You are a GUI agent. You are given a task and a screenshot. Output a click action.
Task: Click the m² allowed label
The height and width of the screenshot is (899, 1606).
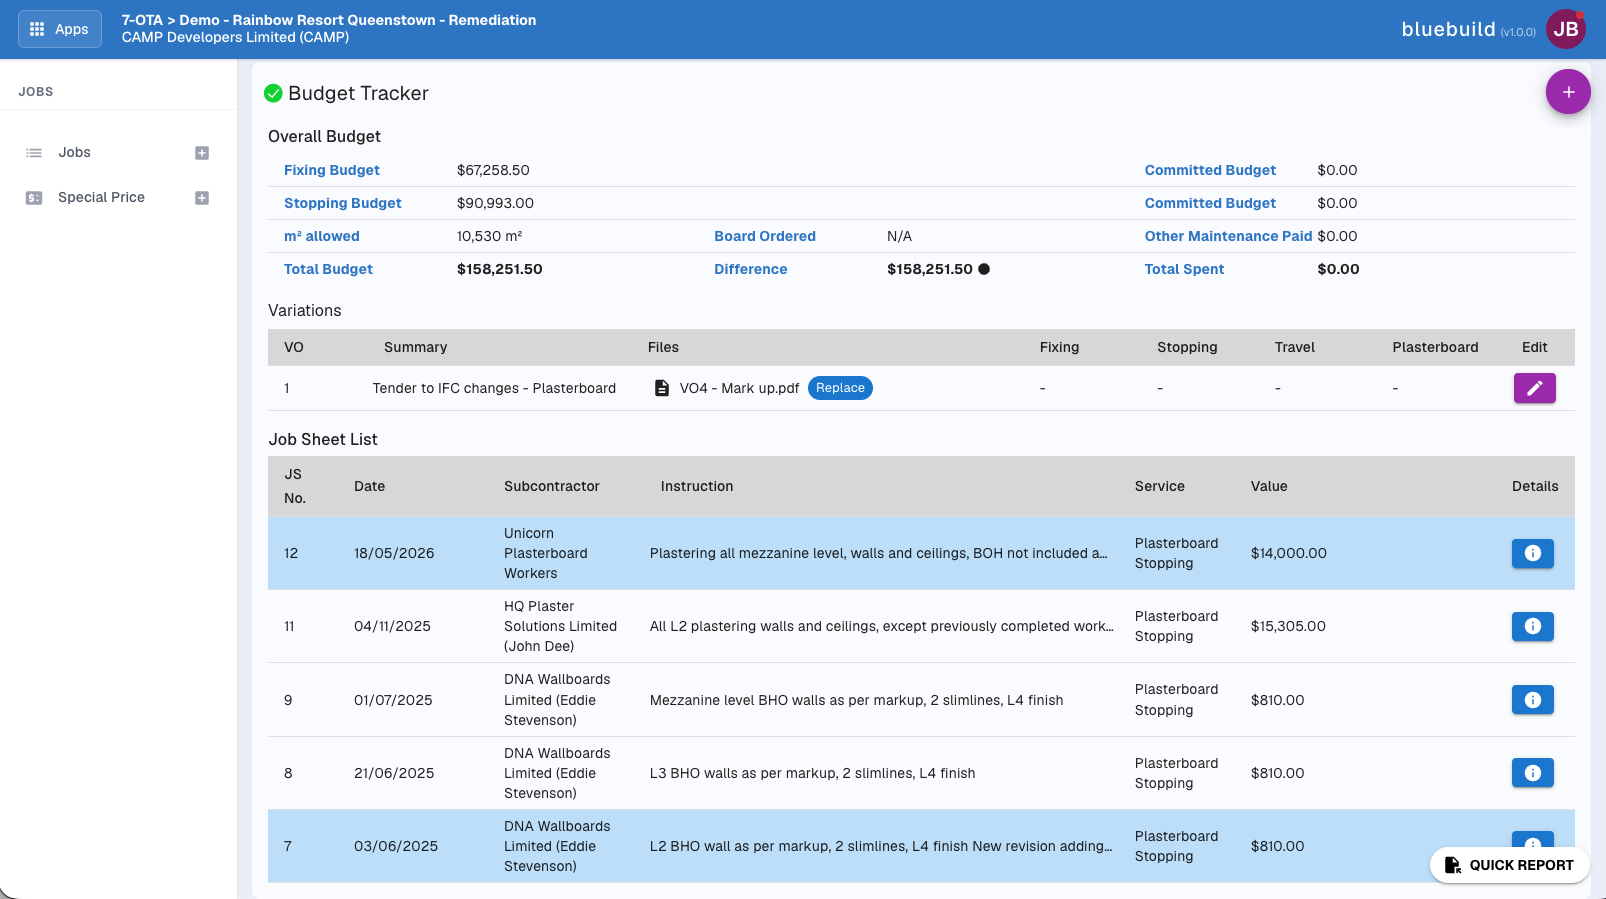[322, 236]
